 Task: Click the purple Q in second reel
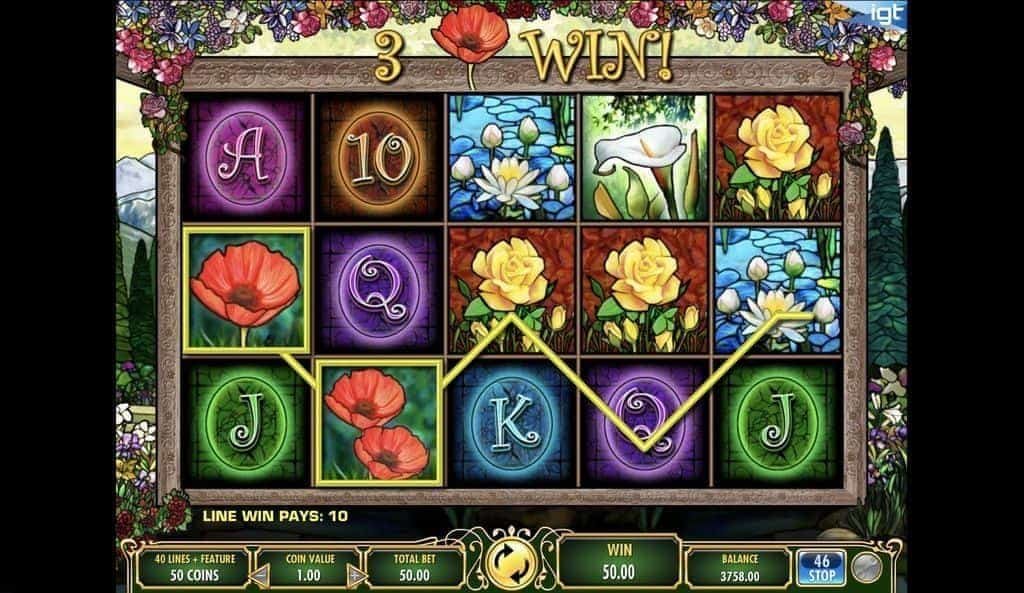point(379,290)
